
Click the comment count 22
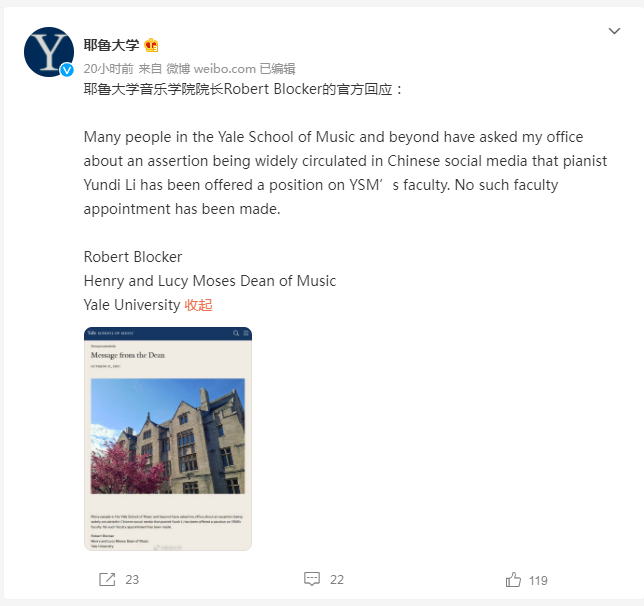tap(337, 580)
